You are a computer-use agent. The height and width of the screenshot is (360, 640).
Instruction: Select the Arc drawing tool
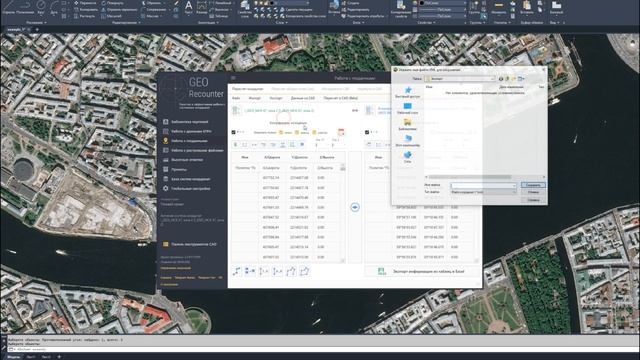pos(54,7)
